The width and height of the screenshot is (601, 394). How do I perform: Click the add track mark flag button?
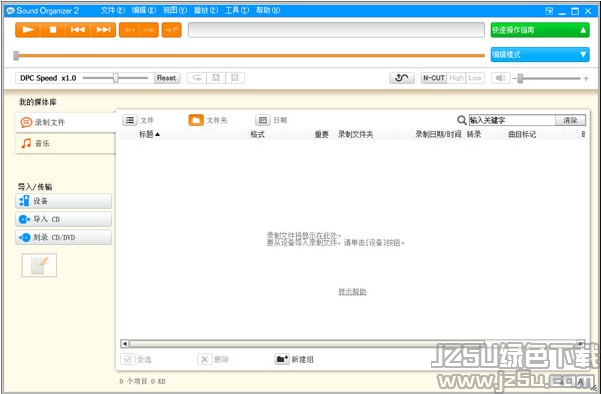171,30
